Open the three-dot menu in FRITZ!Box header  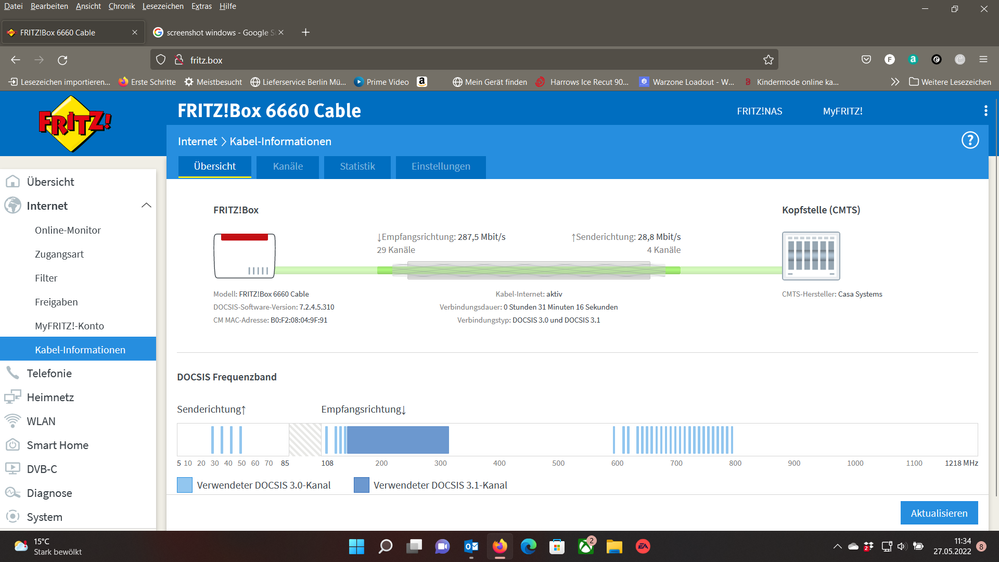(x=986, y=111)
